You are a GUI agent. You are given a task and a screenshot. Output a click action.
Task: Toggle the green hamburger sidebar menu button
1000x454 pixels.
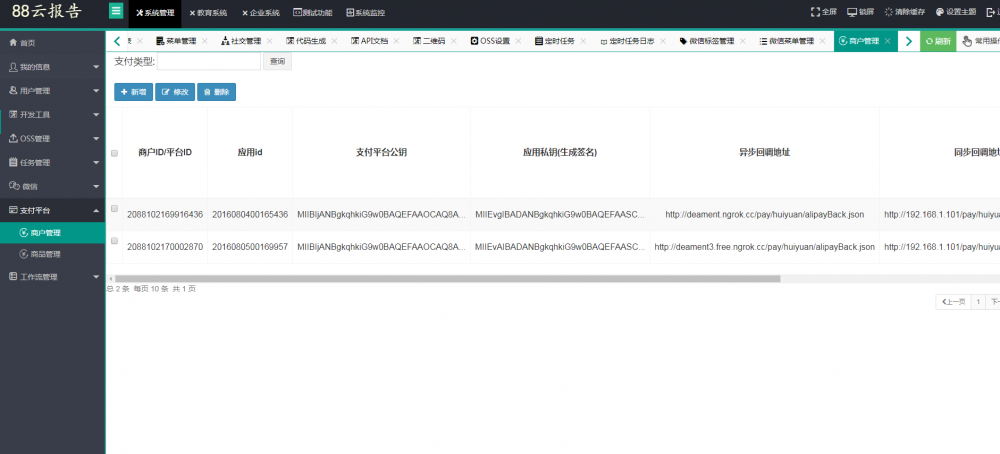coord(116,11)
